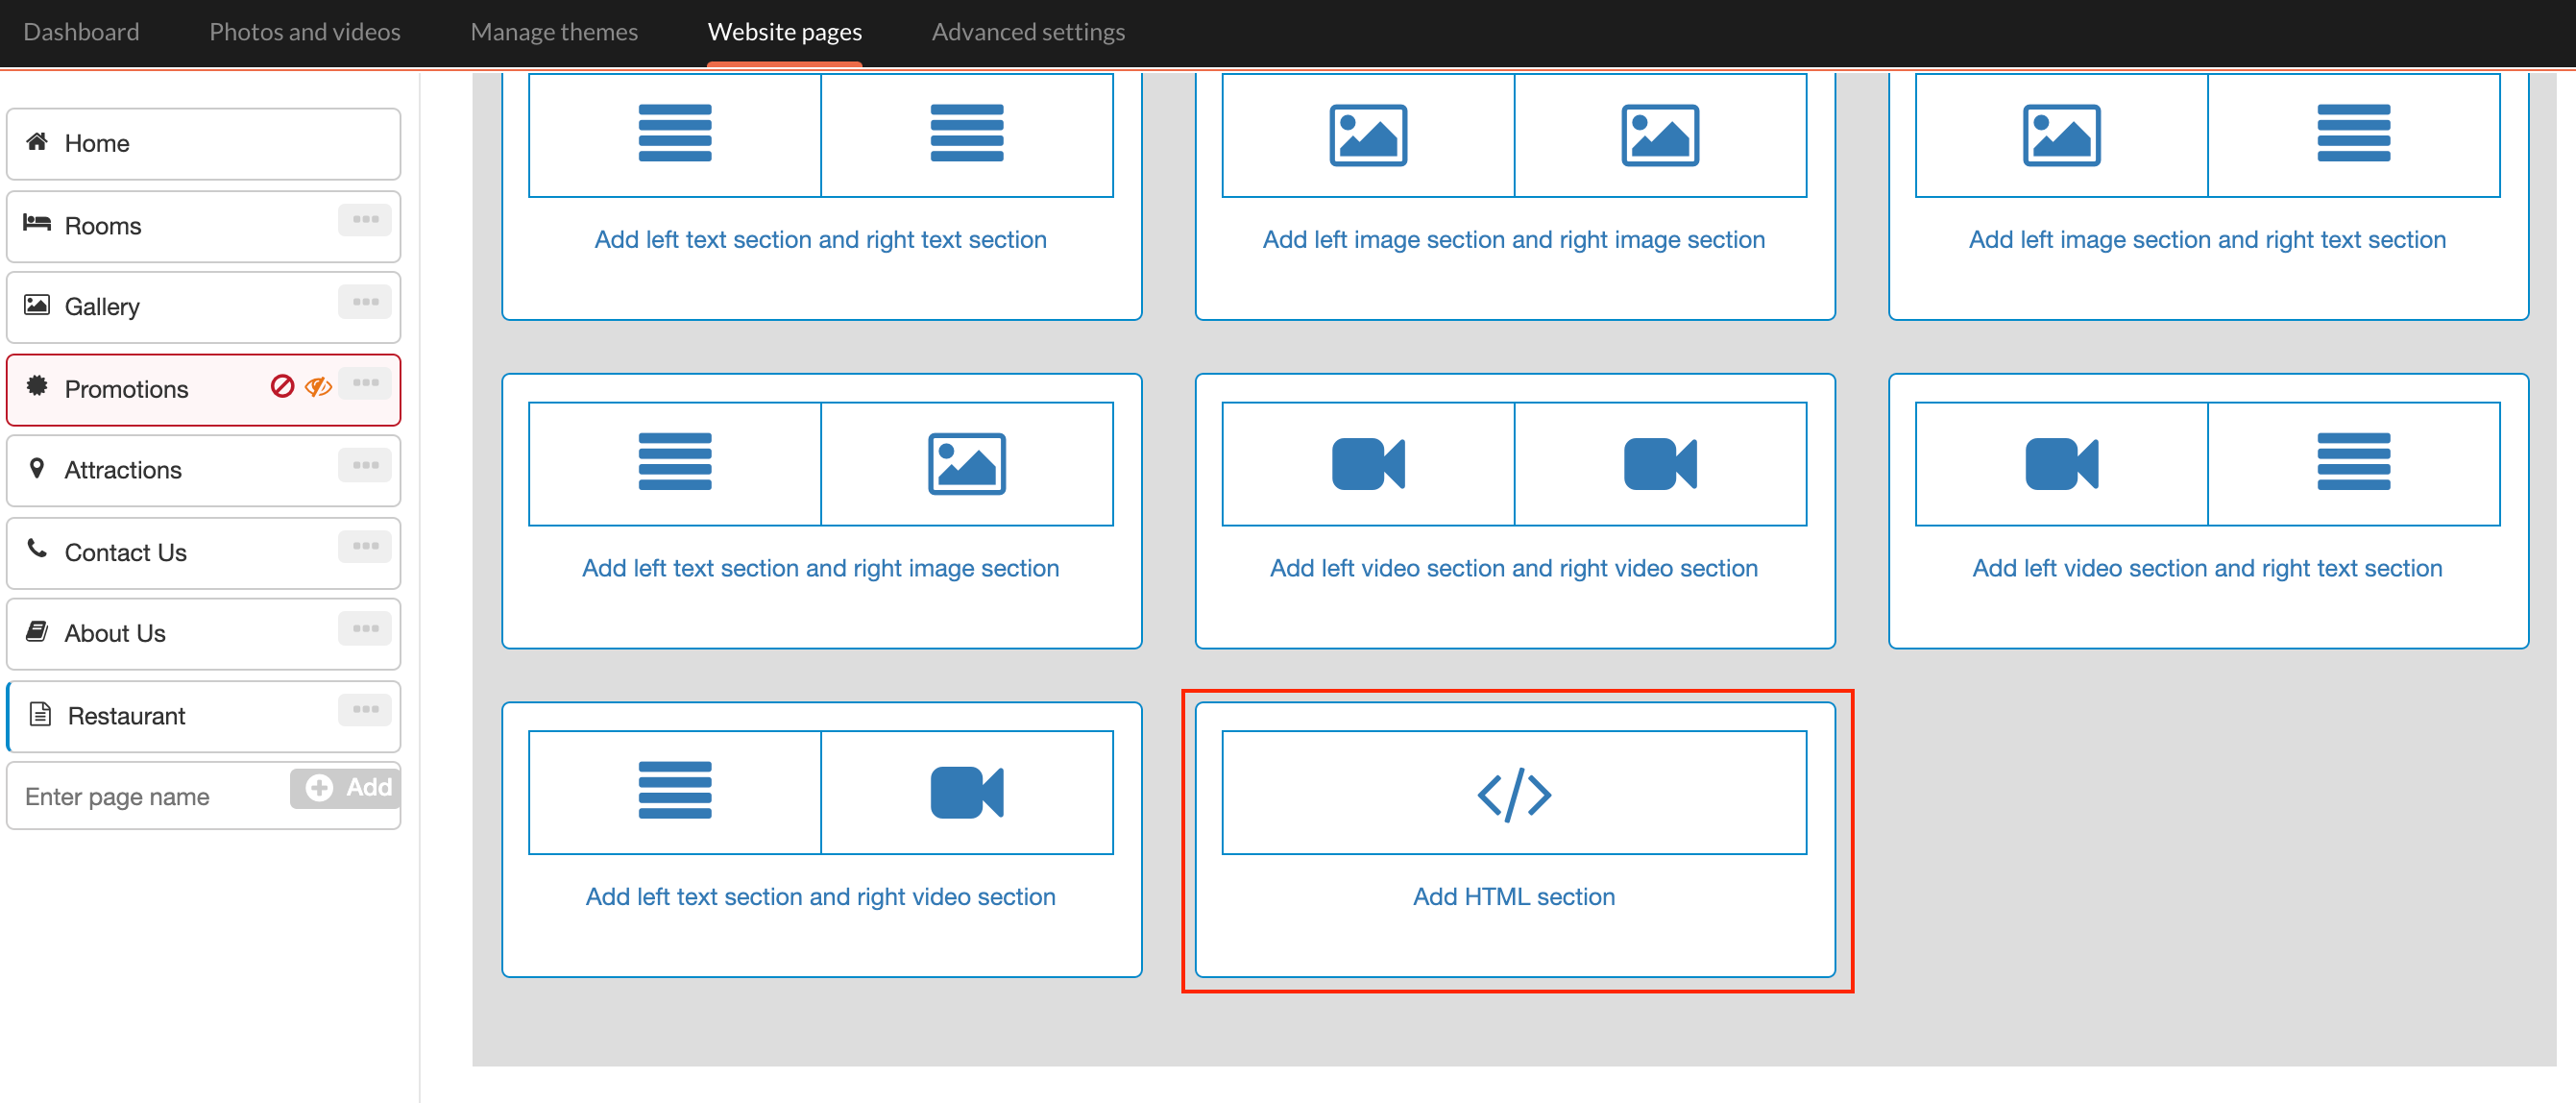Select the Attractions page in sidebar

point(204,470)
